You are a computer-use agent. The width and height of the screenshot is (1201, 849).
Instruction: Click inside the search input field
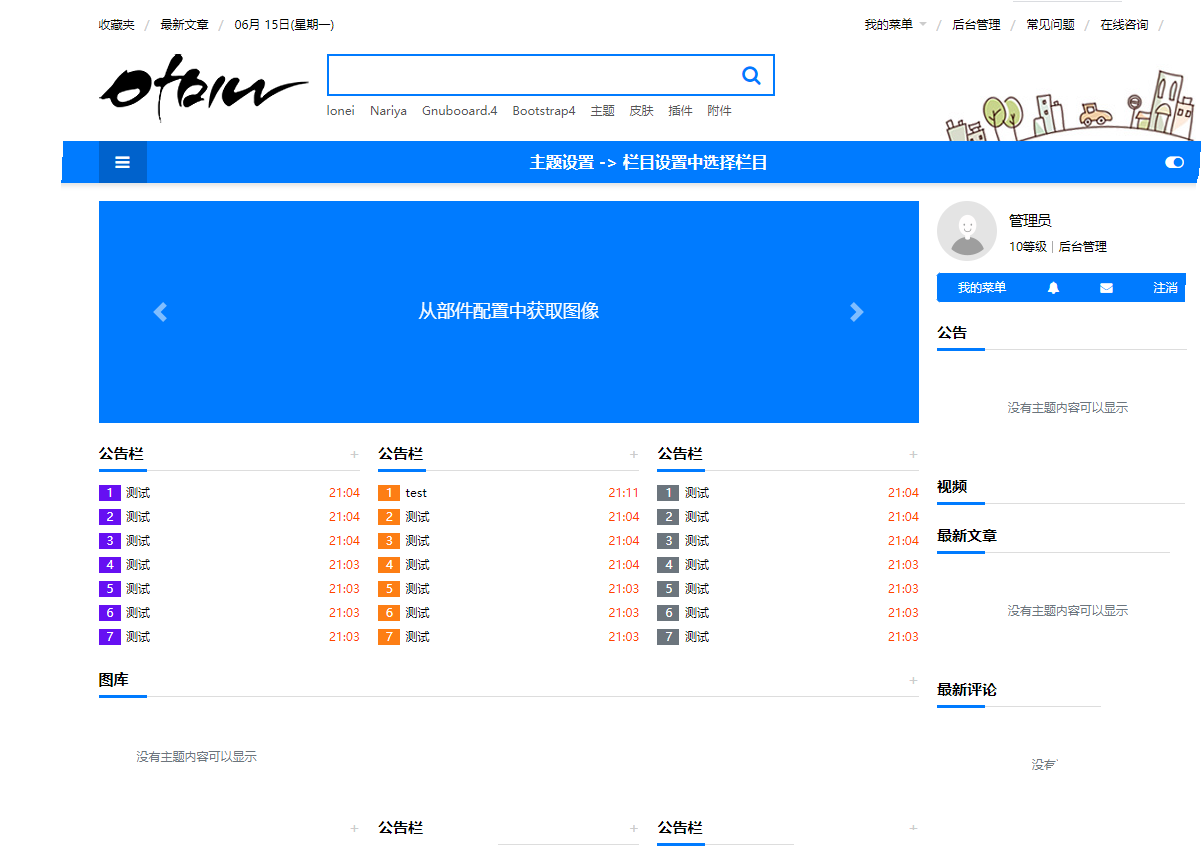(530, 76)
